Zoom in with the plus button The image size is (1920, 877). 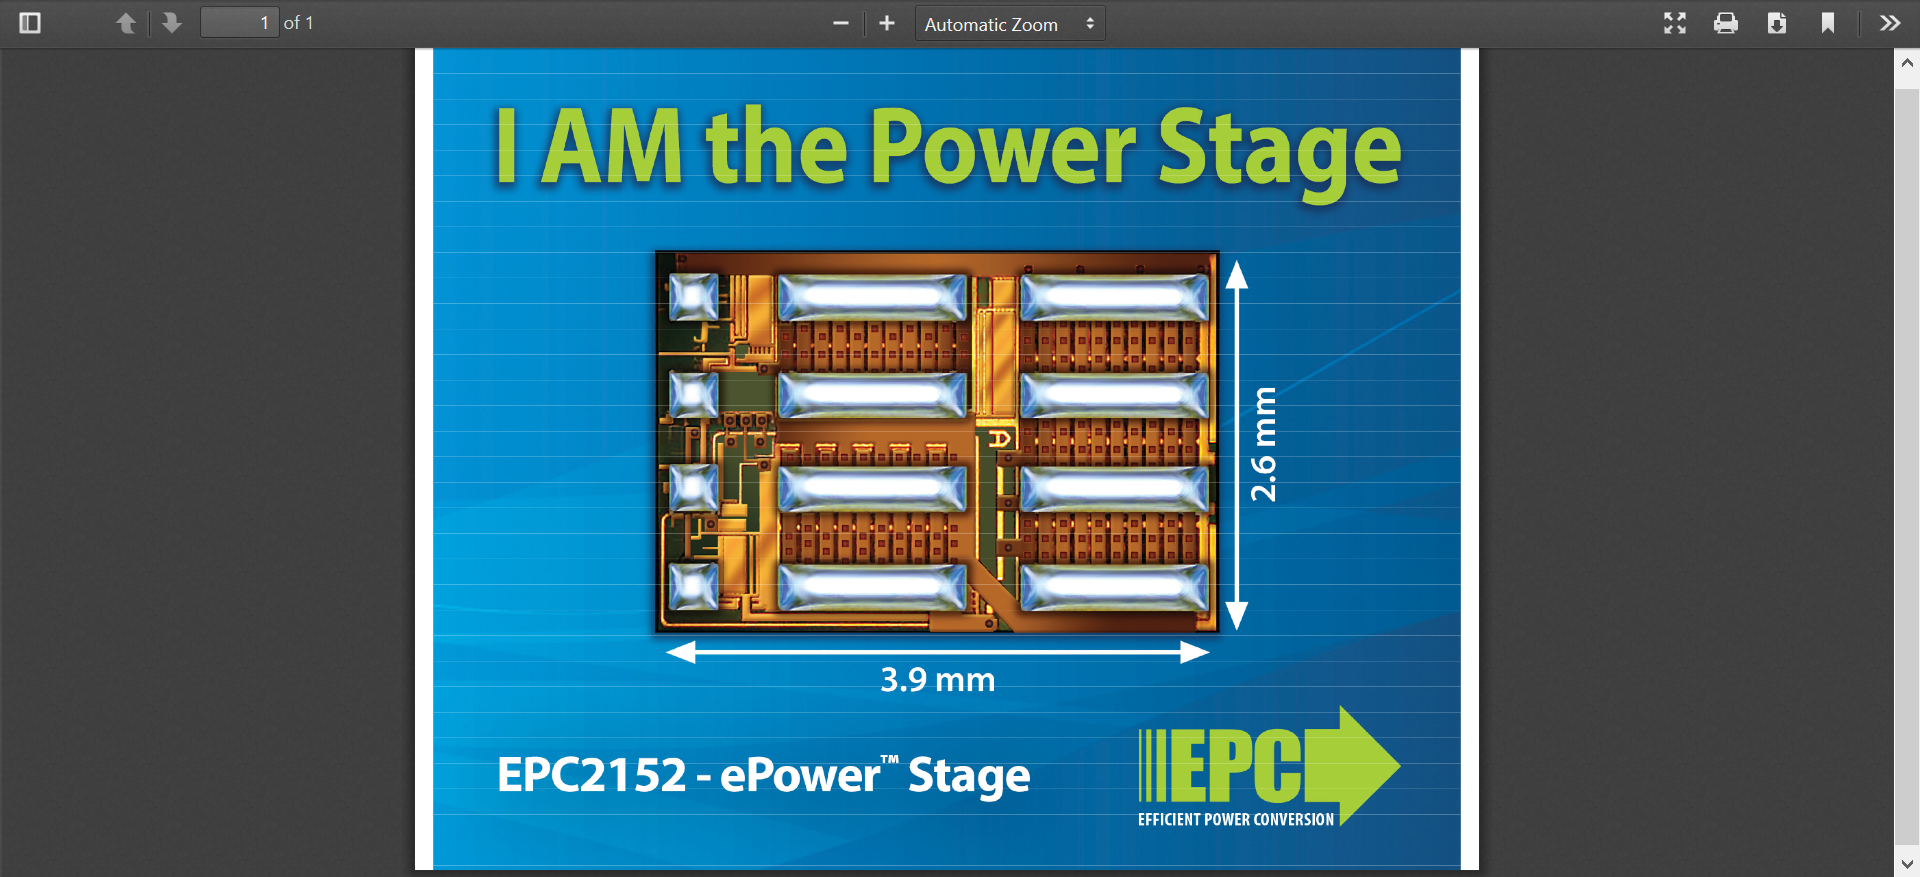887,23
